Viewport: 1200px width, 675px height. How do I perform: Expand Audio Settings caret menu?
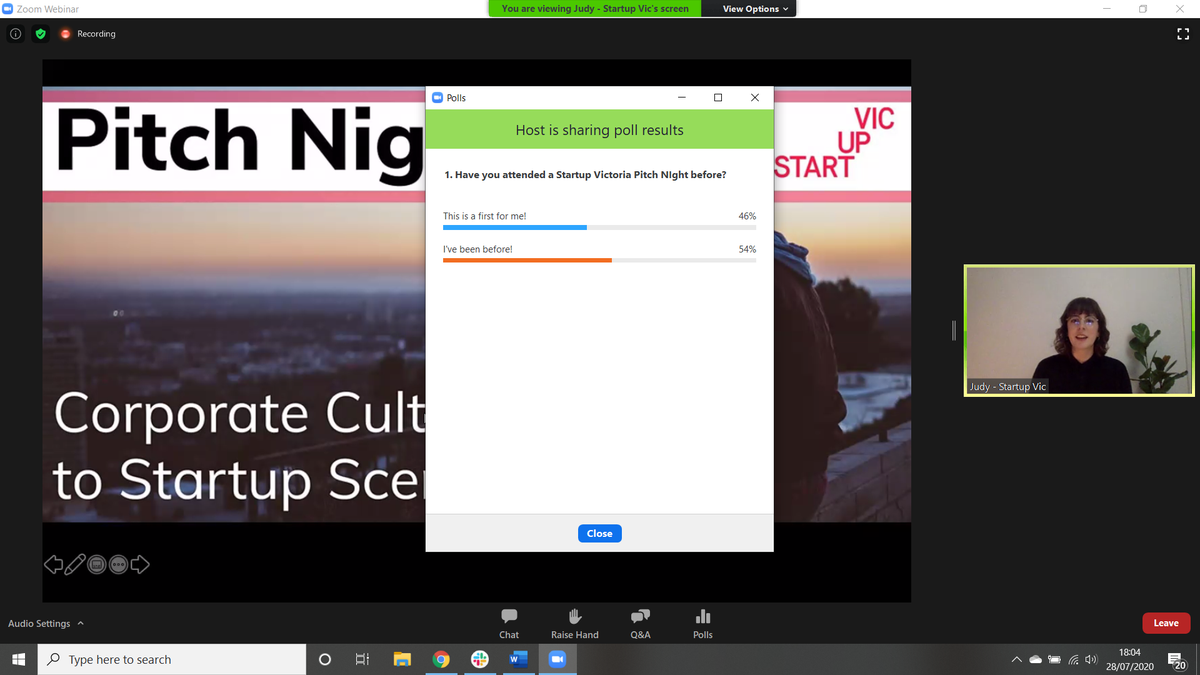(x=81, y=623)
